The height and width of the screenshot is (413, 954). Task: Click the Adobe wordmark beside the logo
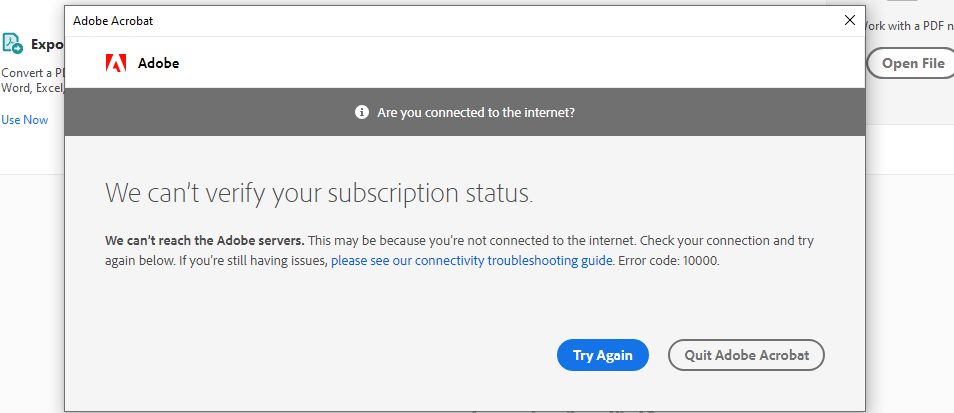[158, 63]
